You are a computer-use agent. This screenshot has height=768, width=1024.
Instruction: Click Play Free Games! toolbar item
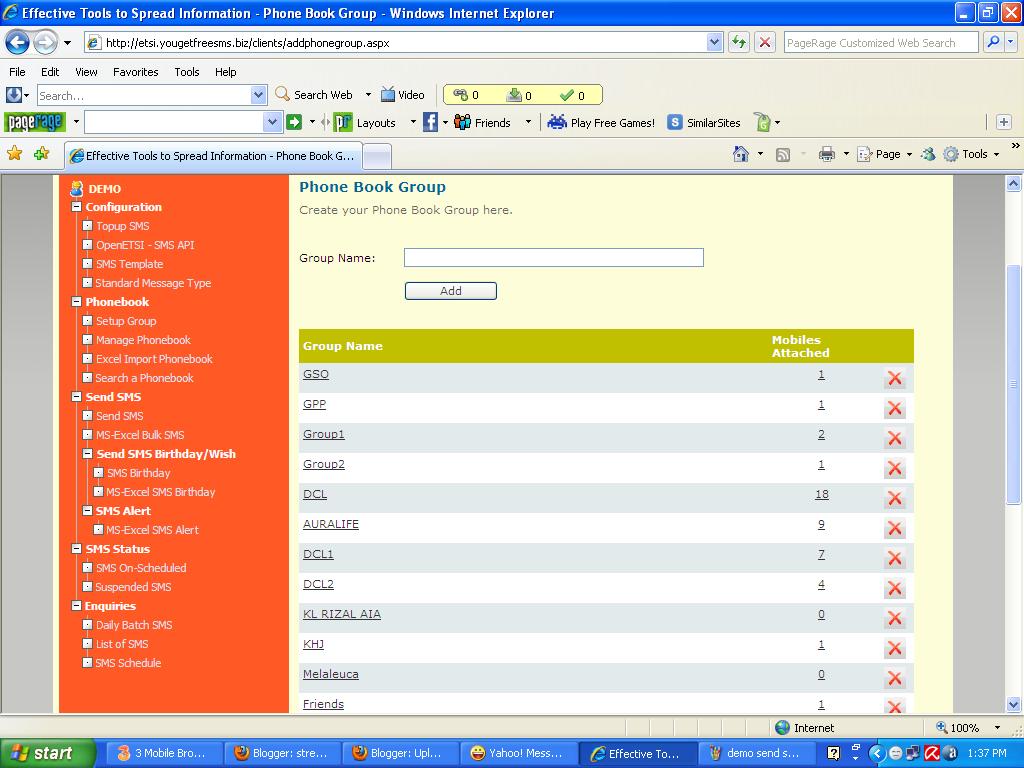pos(601,122)
